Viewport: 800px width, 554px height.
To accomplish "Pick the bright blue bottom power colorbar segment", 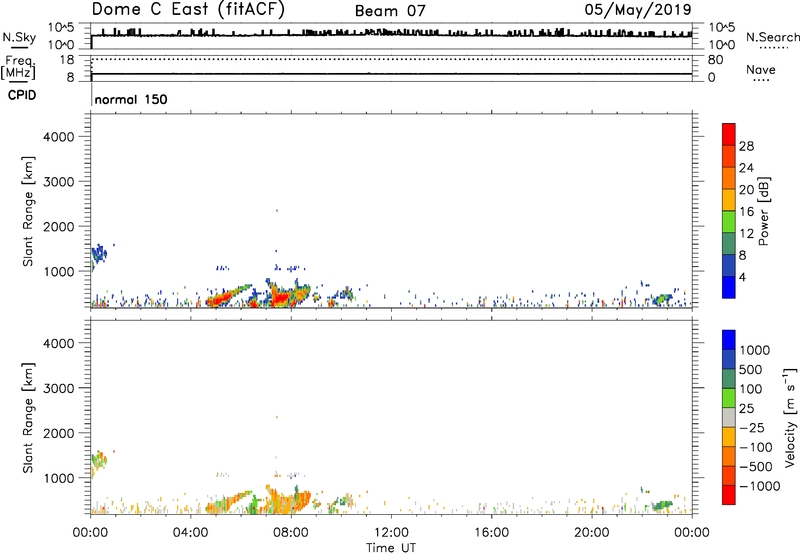I will [729, 287].
